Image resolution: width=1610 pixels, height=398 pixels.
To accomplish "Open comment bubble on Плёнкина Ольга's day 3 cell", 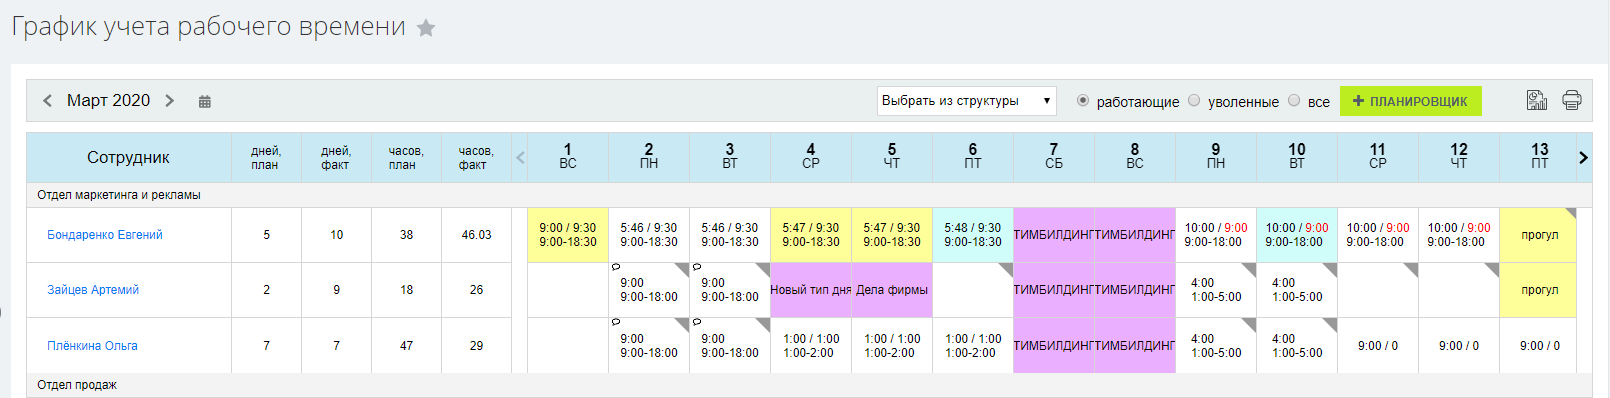I will click(696, 323).
